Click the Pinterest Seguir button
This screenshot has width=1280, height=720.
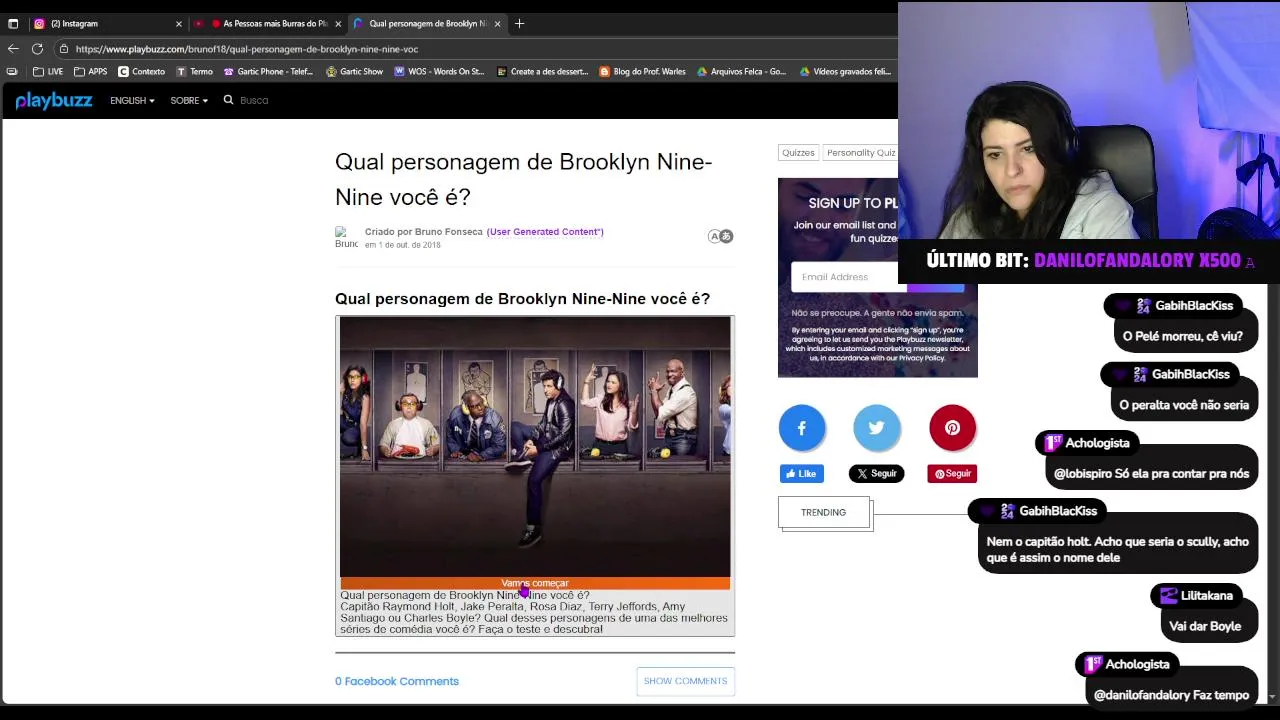click(952, 474)
